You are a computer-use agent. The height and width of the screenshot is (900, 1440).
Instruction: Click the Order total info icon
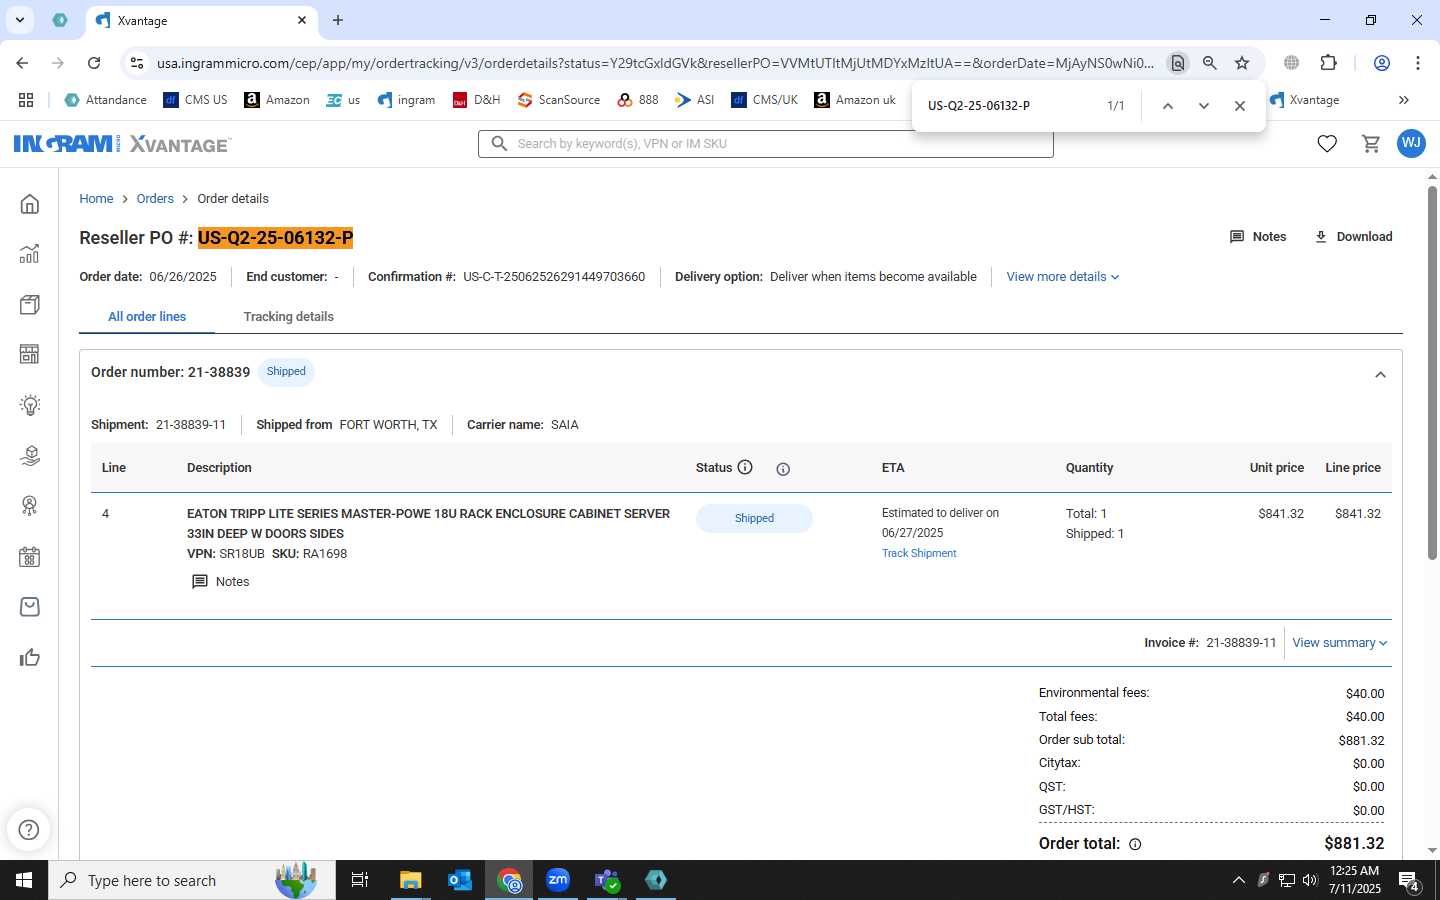(1135, 844)
